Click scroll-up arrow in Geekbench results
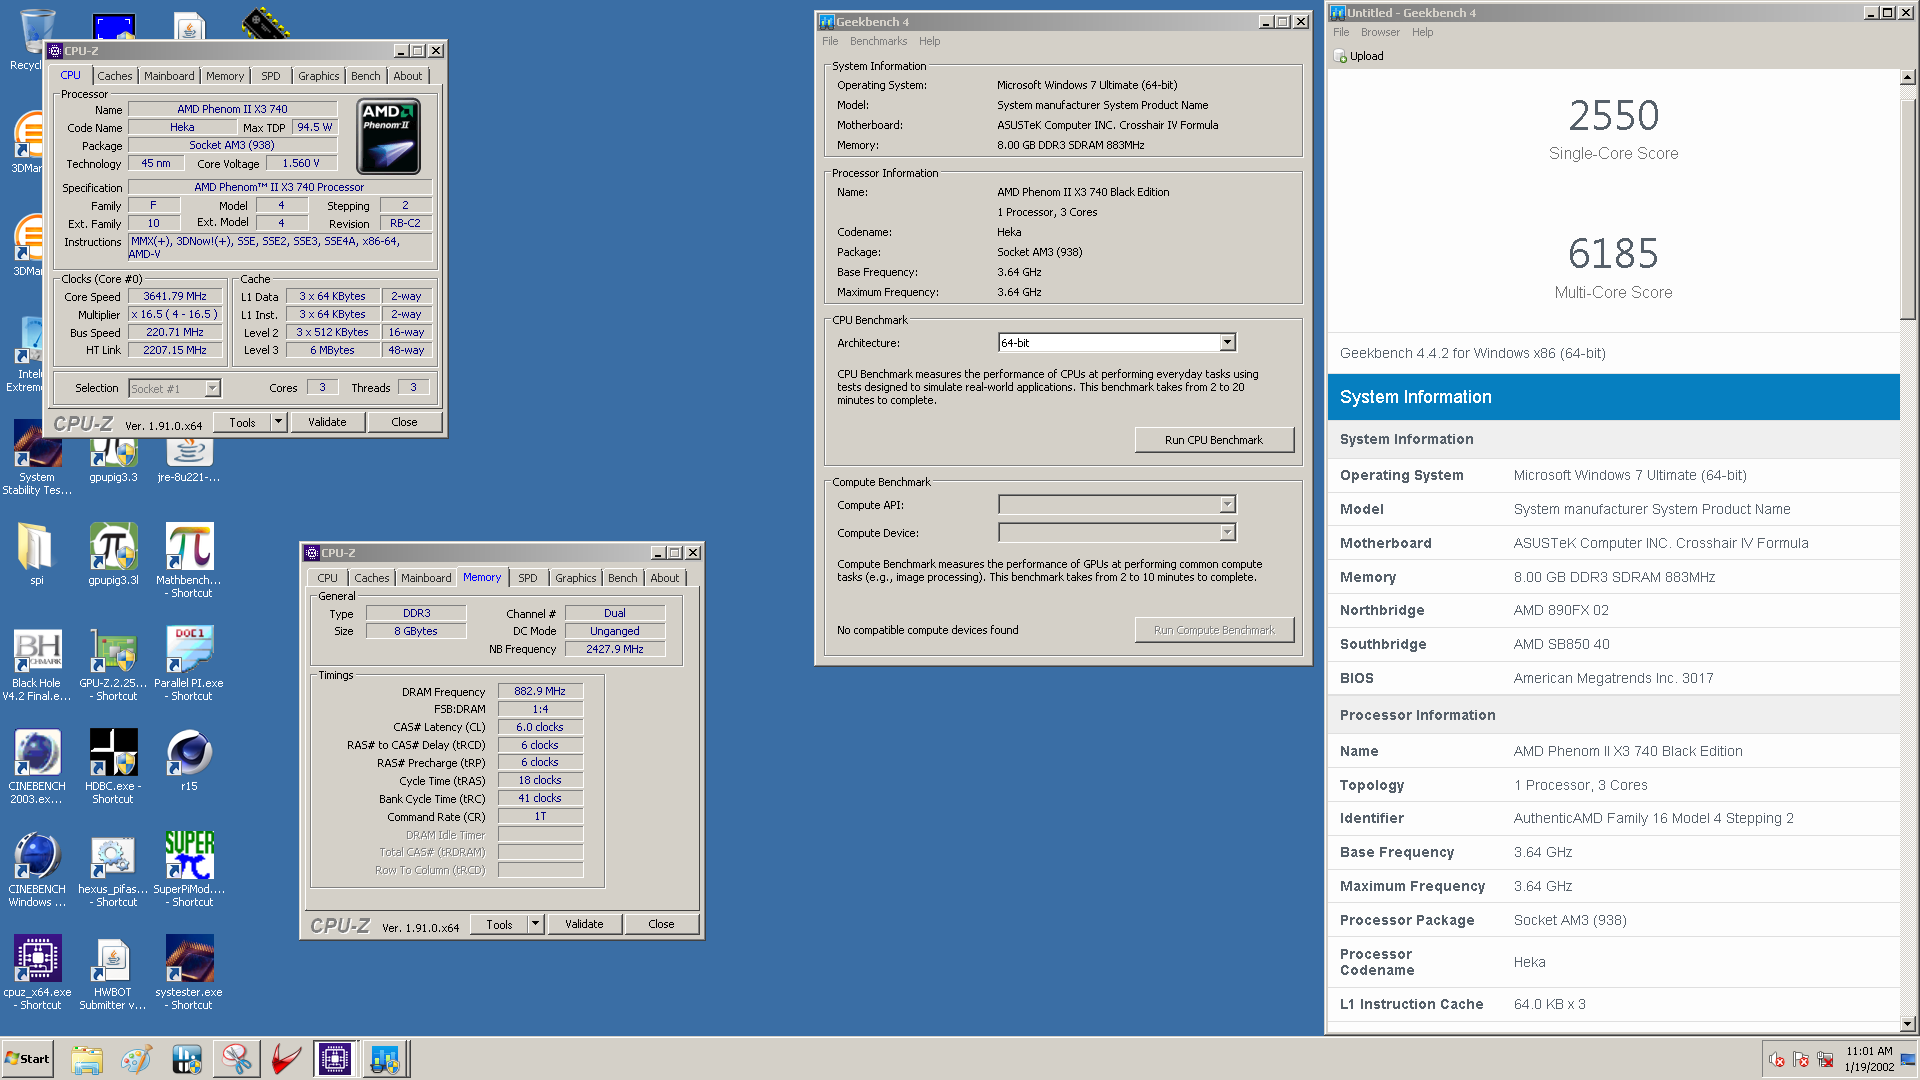The image size is (1920, 1080). (x=1908, y=77)
